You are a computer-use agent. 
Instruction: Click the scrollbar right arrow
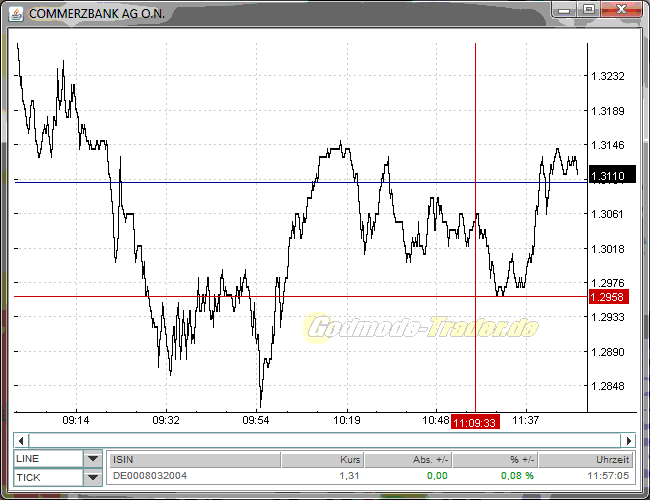(628, 440)
